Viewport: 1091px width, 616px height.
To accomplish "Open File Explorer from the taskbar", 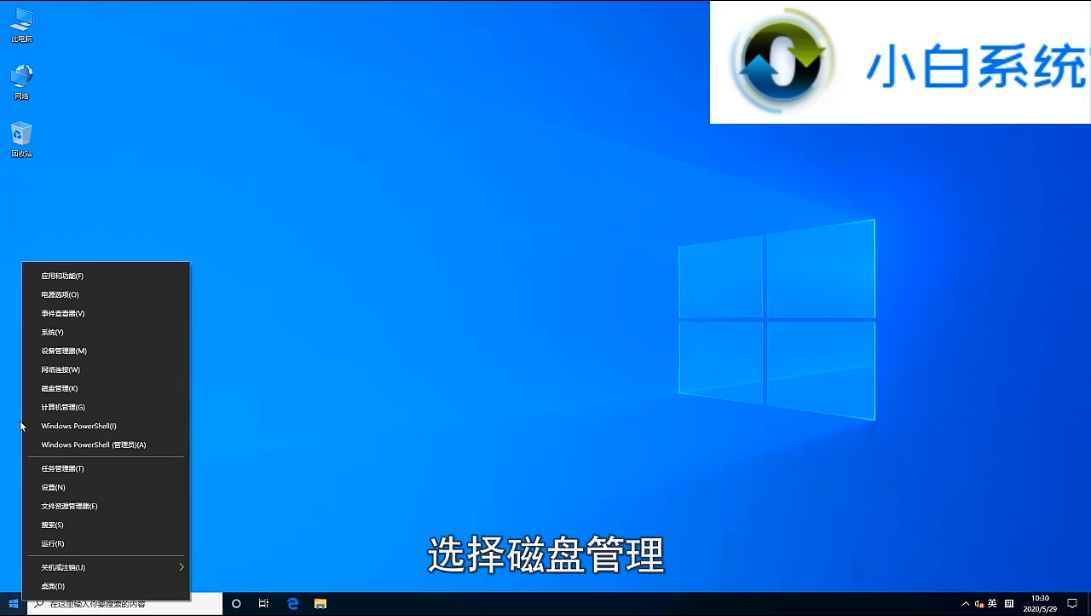I will (x=319, y=604).
